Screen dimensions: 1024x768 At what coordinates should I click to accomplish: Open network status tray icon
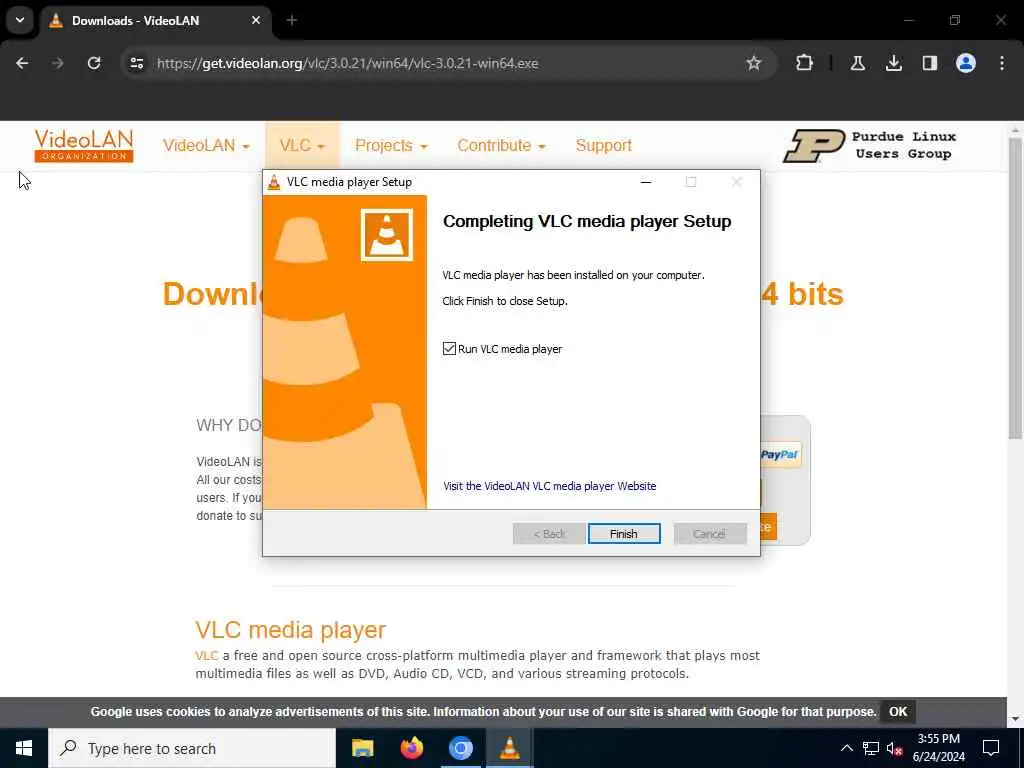pos(871,748)
